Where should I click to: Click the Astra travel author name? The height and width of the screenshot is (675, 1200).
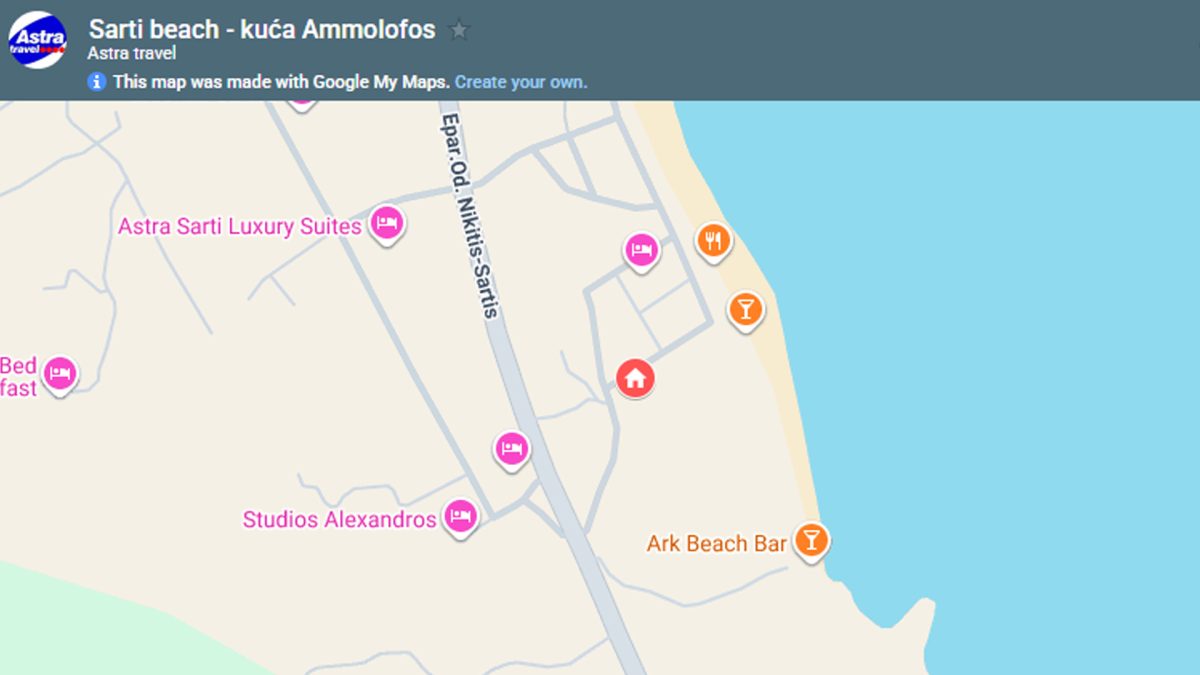(132, 53)
